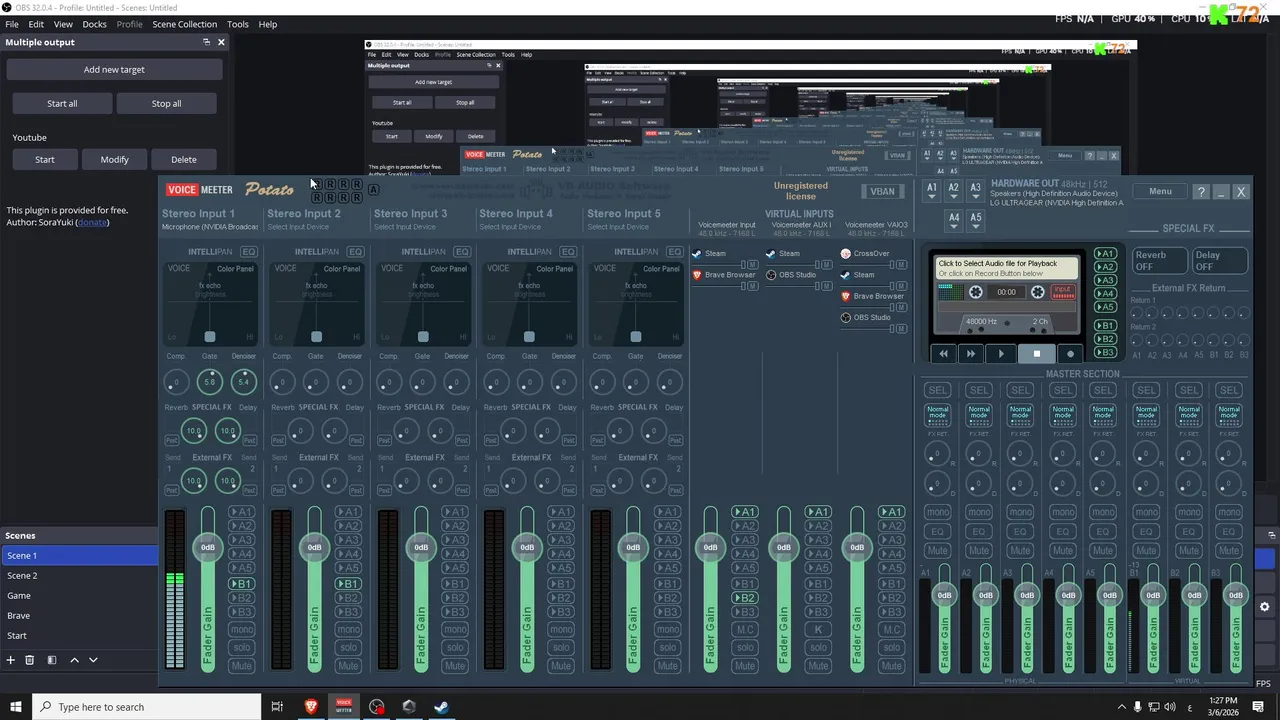Click A1 master bus fader knob
1280x720 pixels.
click(x=944, y=595)
